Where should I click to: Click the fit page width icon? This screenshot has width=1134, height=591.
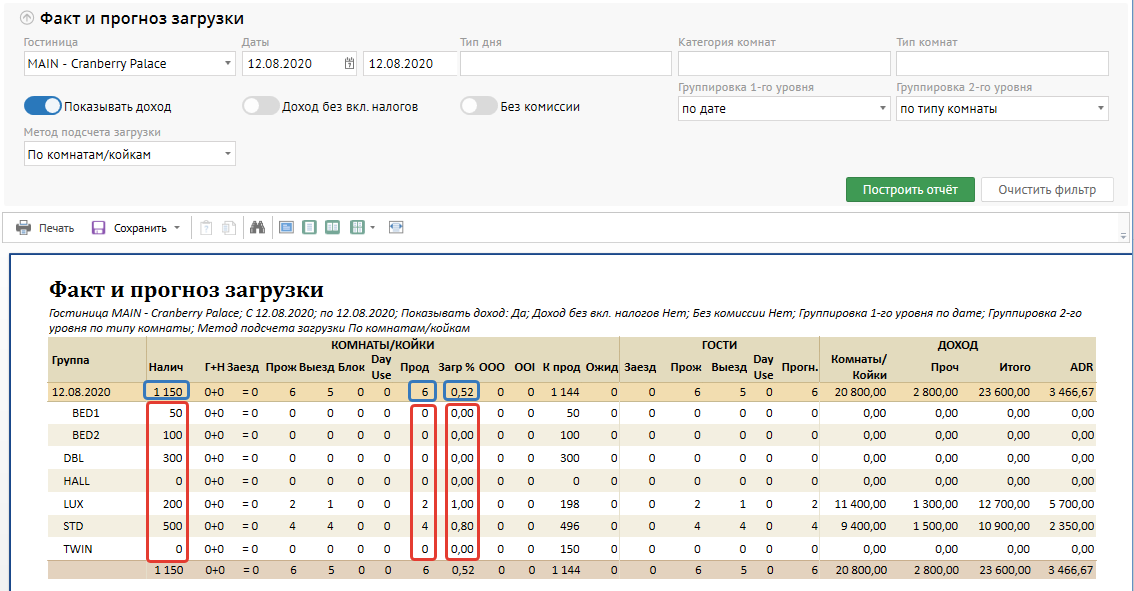tap(396, 228)
